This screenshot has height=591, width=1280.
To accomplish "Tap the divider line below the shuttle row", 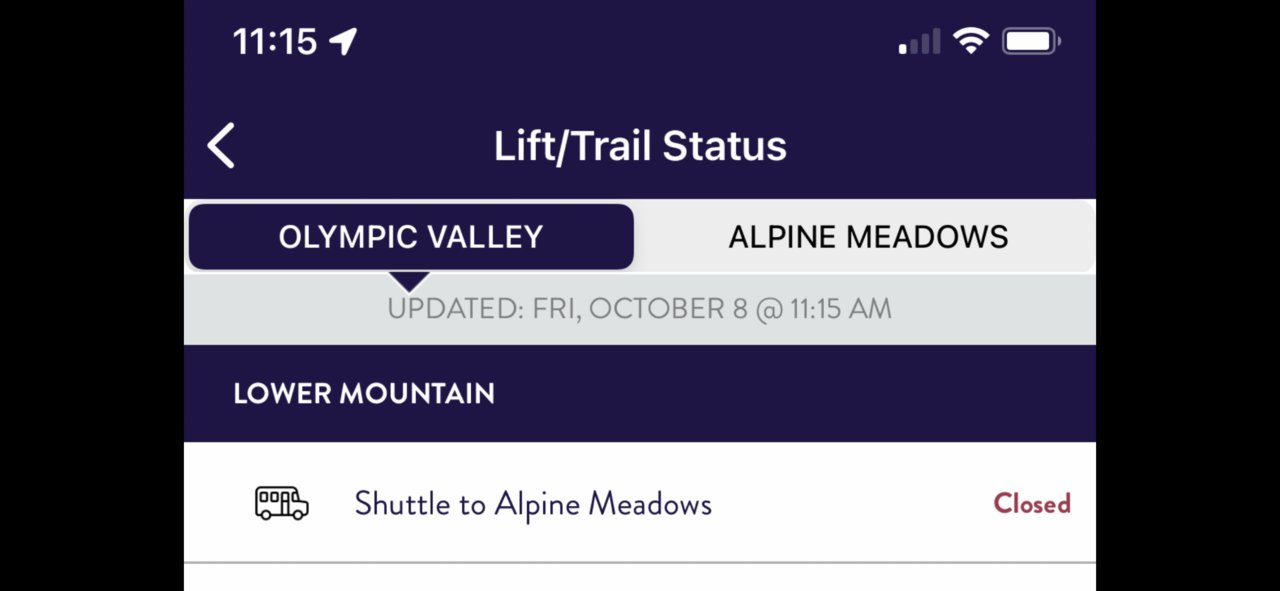I will [640, 563].
